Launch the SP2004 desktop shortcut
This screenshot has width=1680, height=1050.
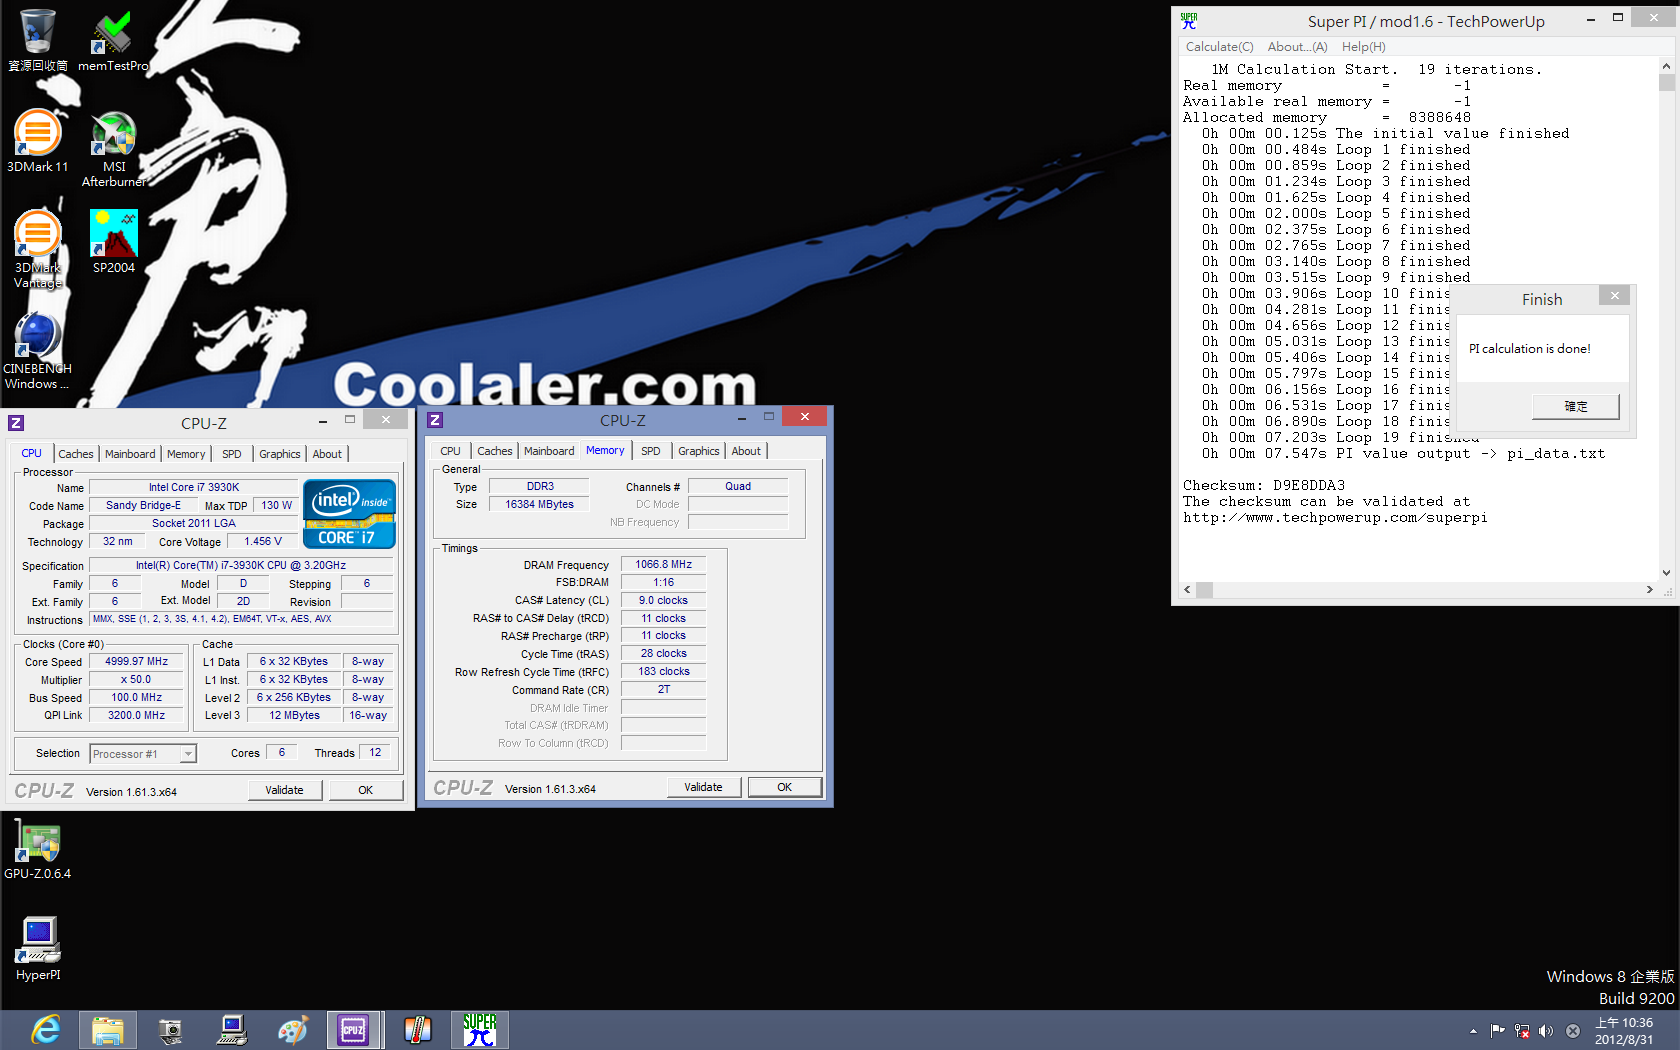(113, 241)
